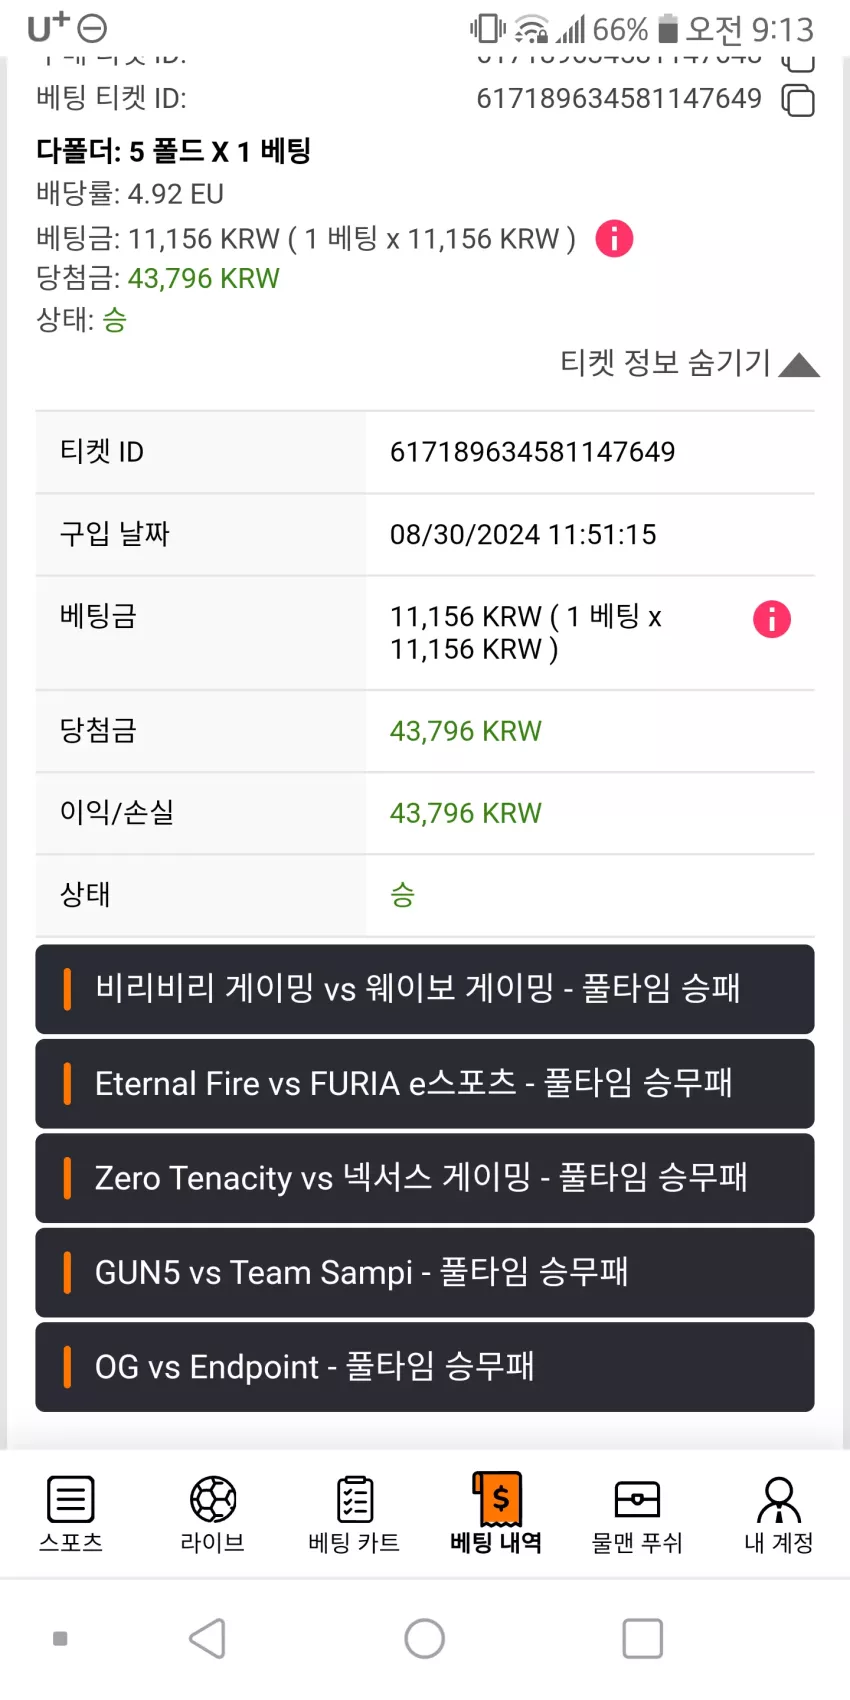The height and width of the screenshot is (1700, 850).
Task: Open 내 계정 profile icon
Action: pyautogui.click(x=779, y=1500)
